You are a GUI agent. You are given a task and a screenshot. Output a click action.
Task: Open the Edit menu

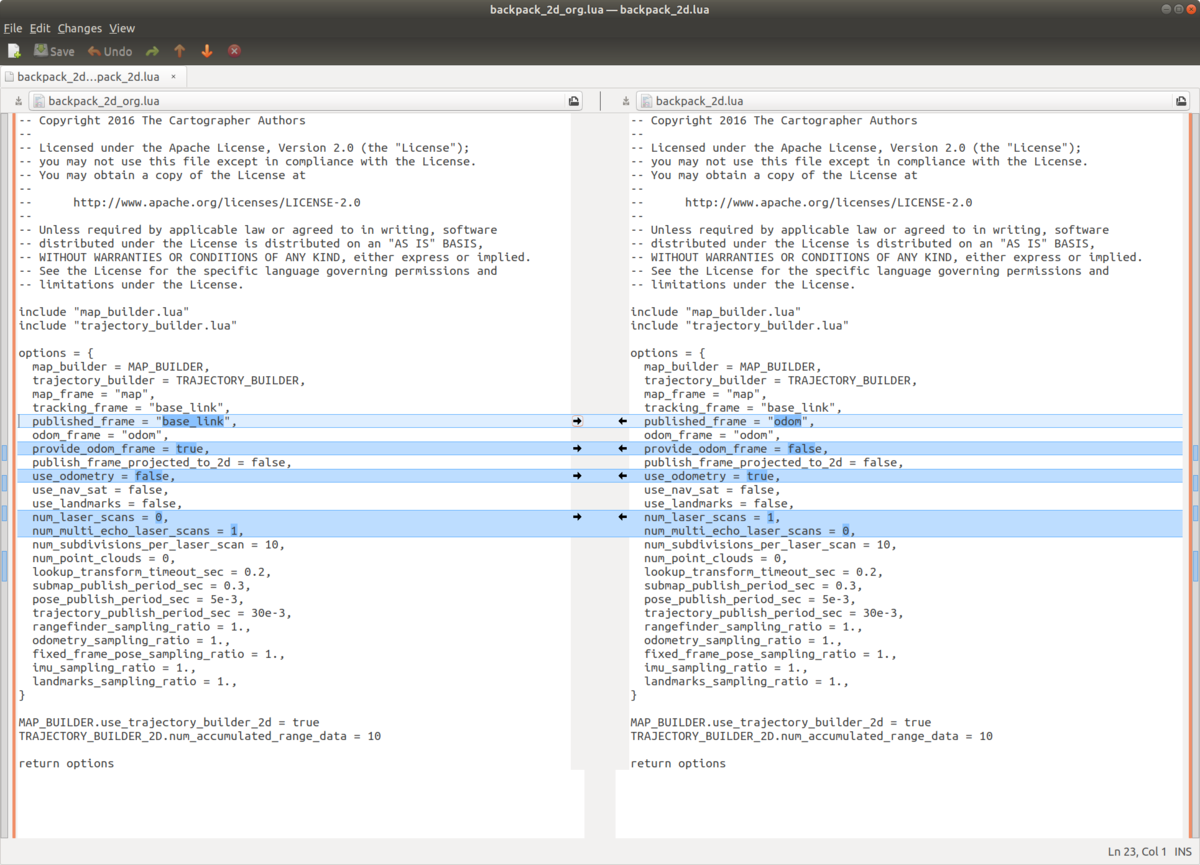(x=40, y=28)
